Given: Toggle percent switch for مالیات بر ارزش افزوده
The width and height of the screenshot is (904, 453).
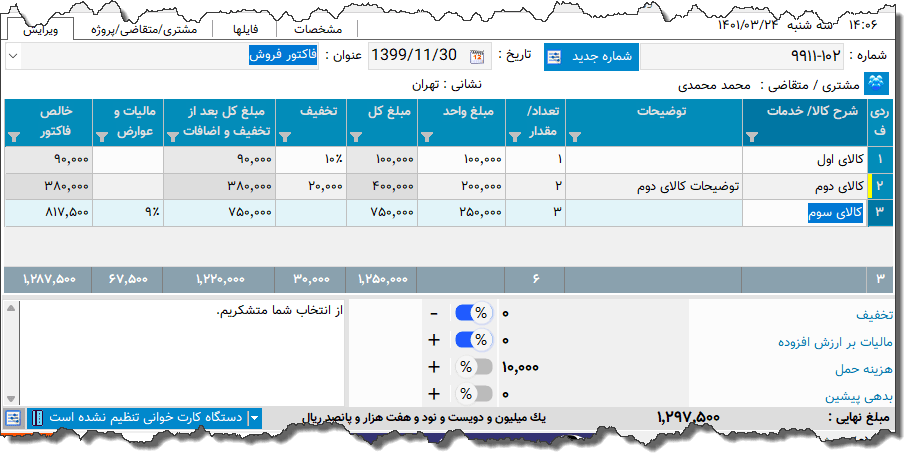Looking at the screenshot, I should [474, 340].
